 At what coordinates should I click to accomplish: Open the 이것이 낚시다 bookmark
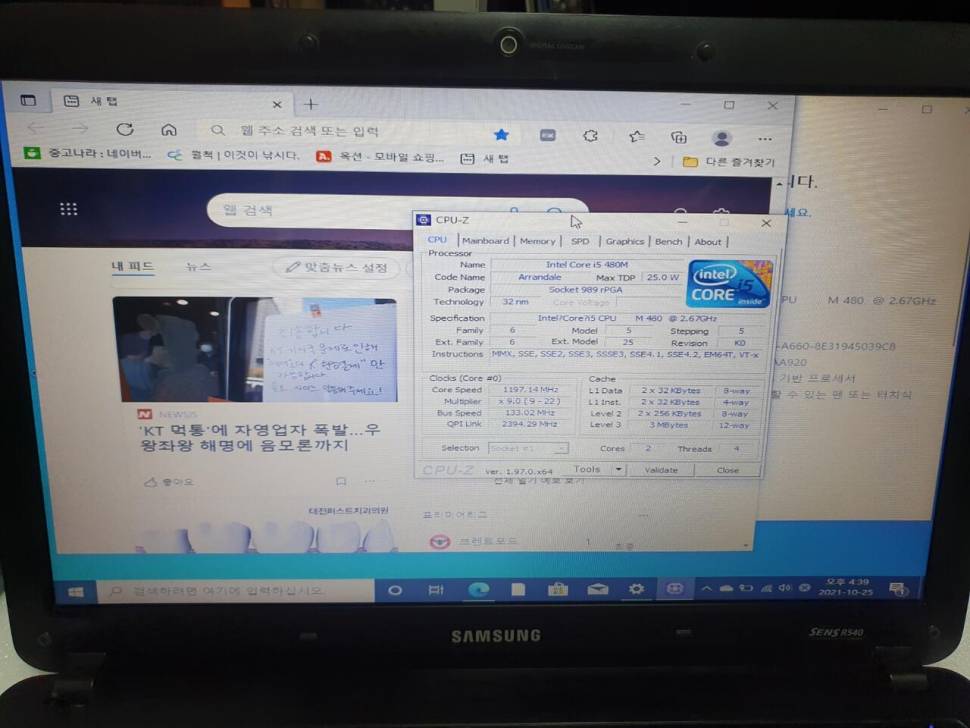[234, 155]
